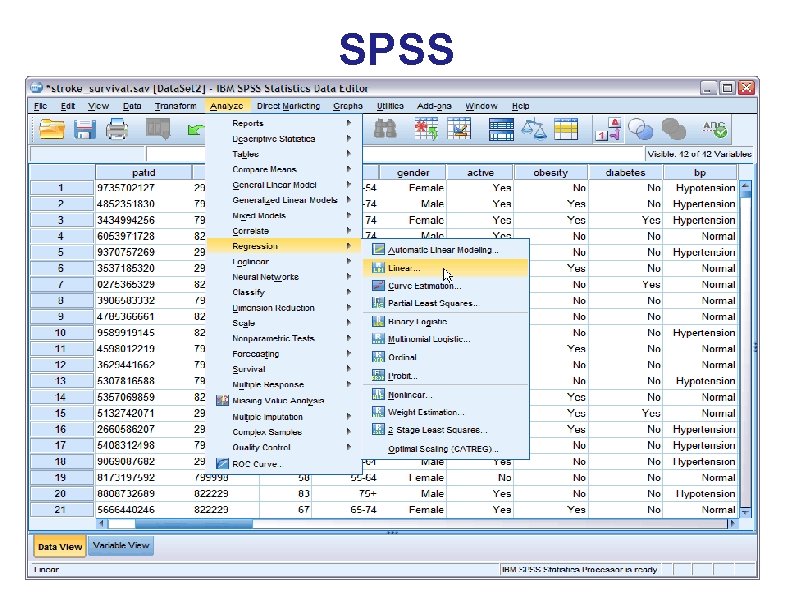Expand the Correlate submenu arrow
This screenshot has width=794, height=595.
349,230
